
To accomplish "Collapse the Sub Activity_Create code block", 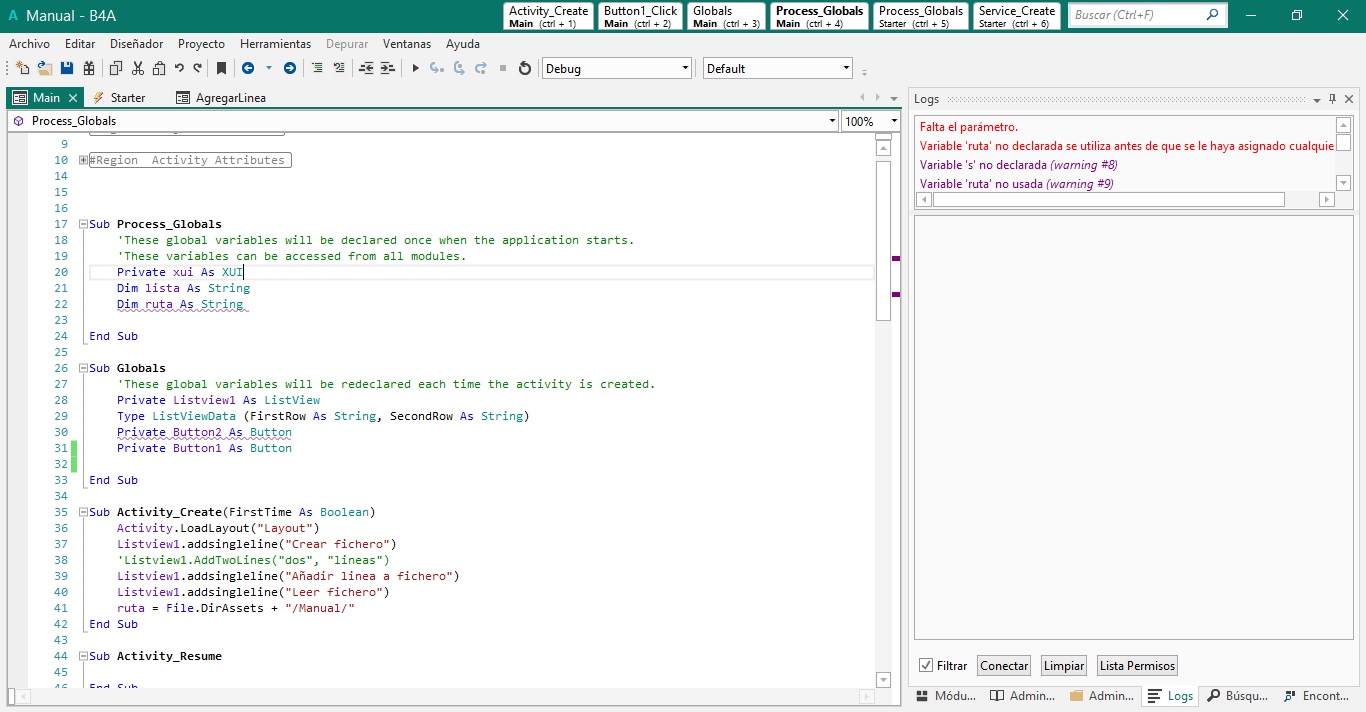I will click(x=83, y=513).
